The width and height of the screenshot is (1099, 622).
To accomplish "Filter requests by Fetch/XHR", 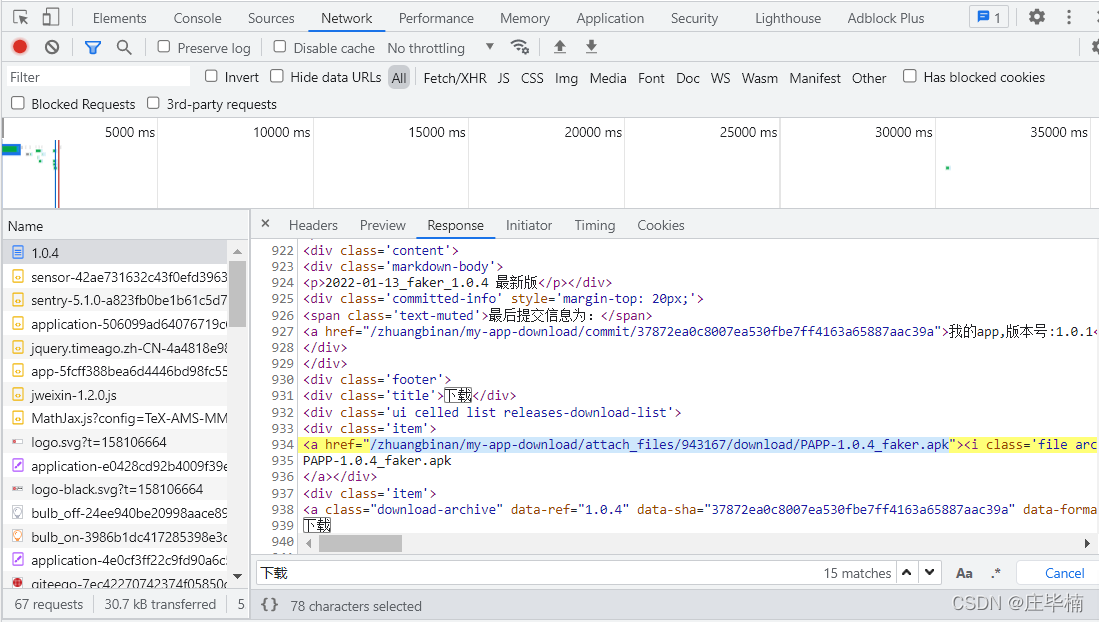I will click(455, 78).
